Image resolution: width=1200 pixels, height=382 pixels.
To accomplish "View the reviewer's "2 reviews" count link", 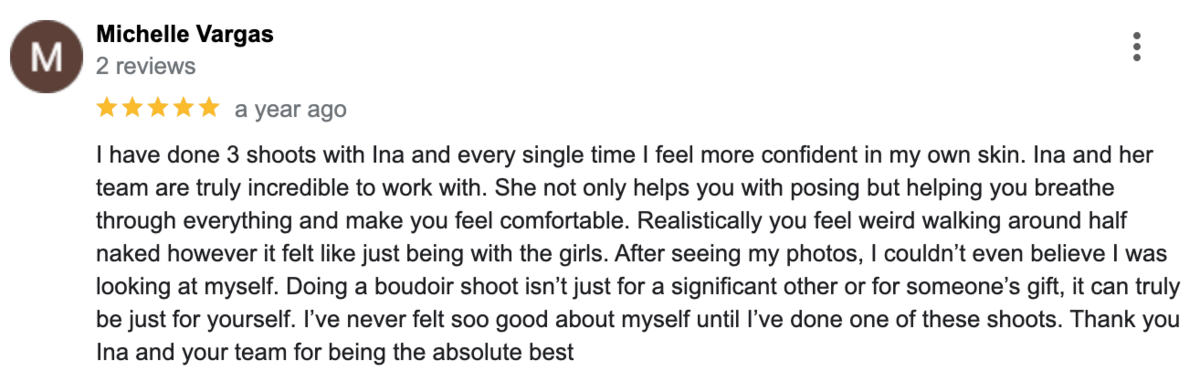I will coord(146,67).
